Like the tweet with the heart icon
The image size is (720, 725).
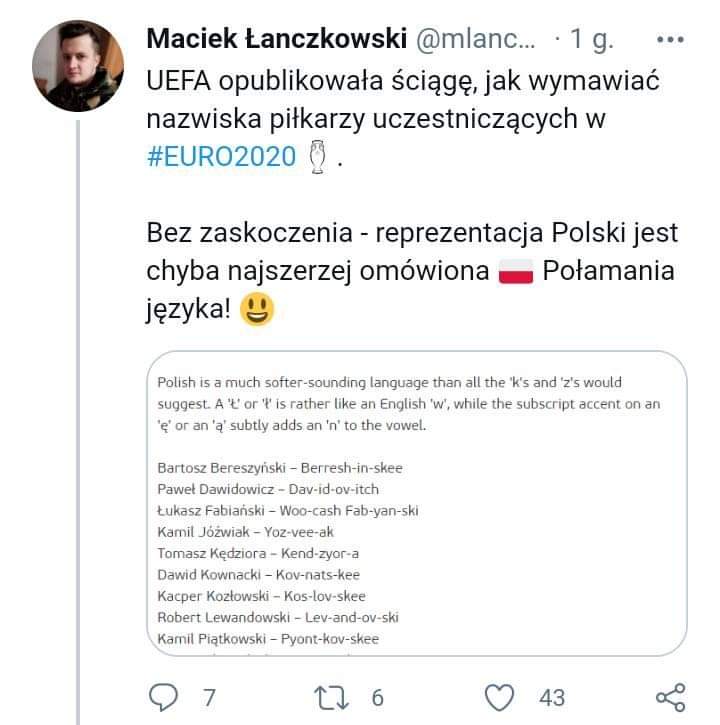click(x=499, y=696)
